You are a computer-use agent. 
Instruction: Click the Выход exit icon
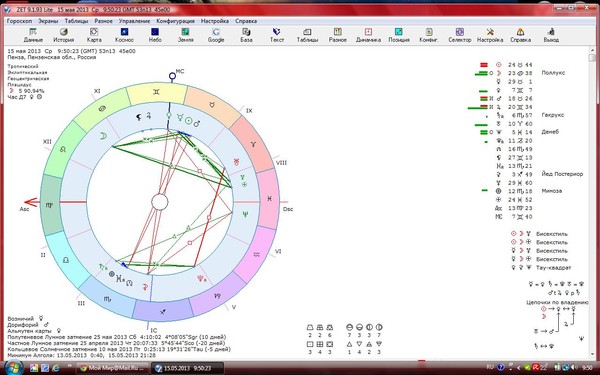click(551, 35)
